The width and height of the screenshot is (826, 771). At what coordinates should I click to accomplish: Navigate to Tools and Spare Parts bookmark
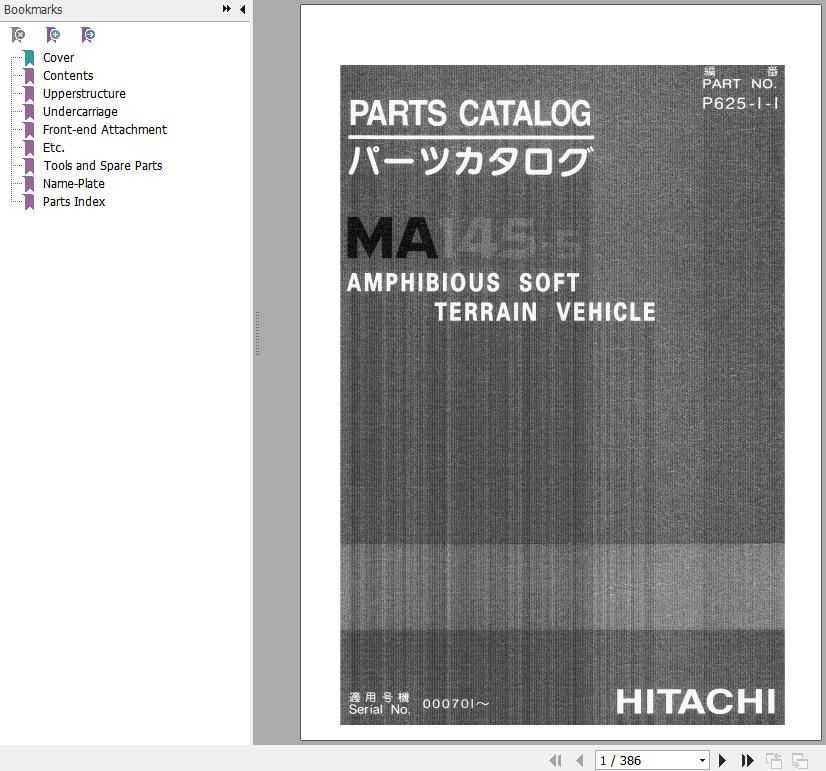coord(103,165)
